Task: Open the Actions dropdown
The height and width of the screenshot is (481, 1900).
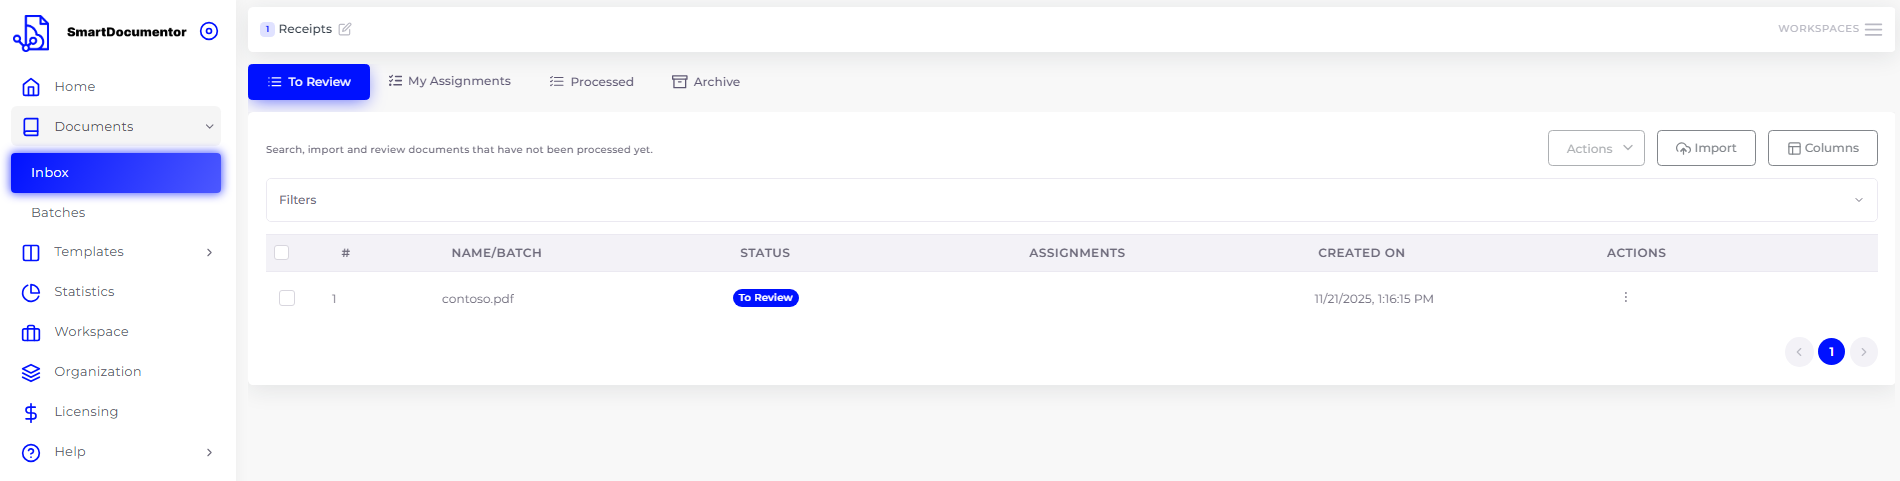Action: click(x=1595, y=148)
